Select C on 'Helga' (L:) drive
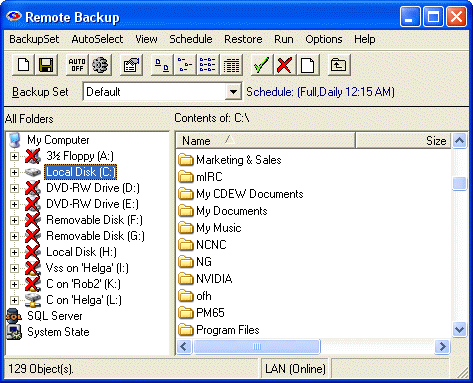The height and width of the screenshot is (383, 473). click(x=84, y=300)
